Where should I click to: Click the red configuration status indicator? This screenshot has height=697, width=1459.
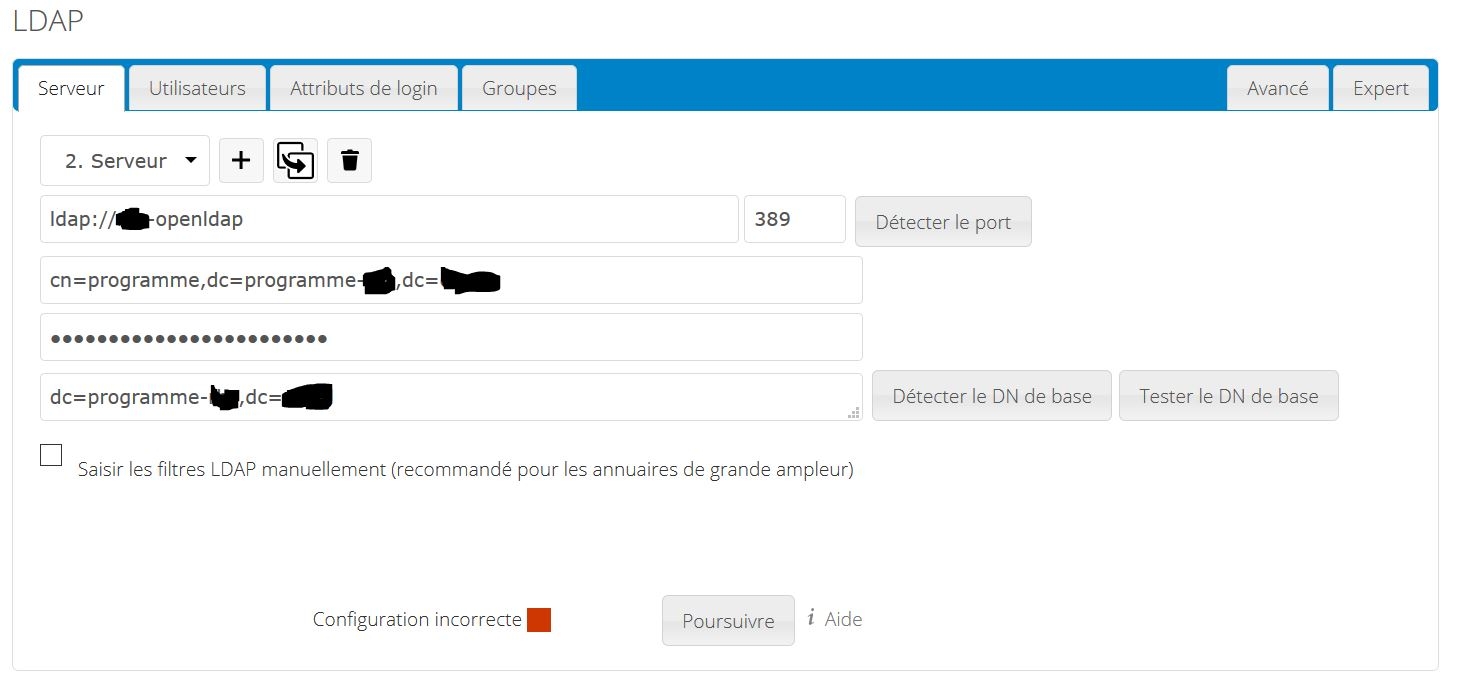pyautogui.click(x=539, y=620)
